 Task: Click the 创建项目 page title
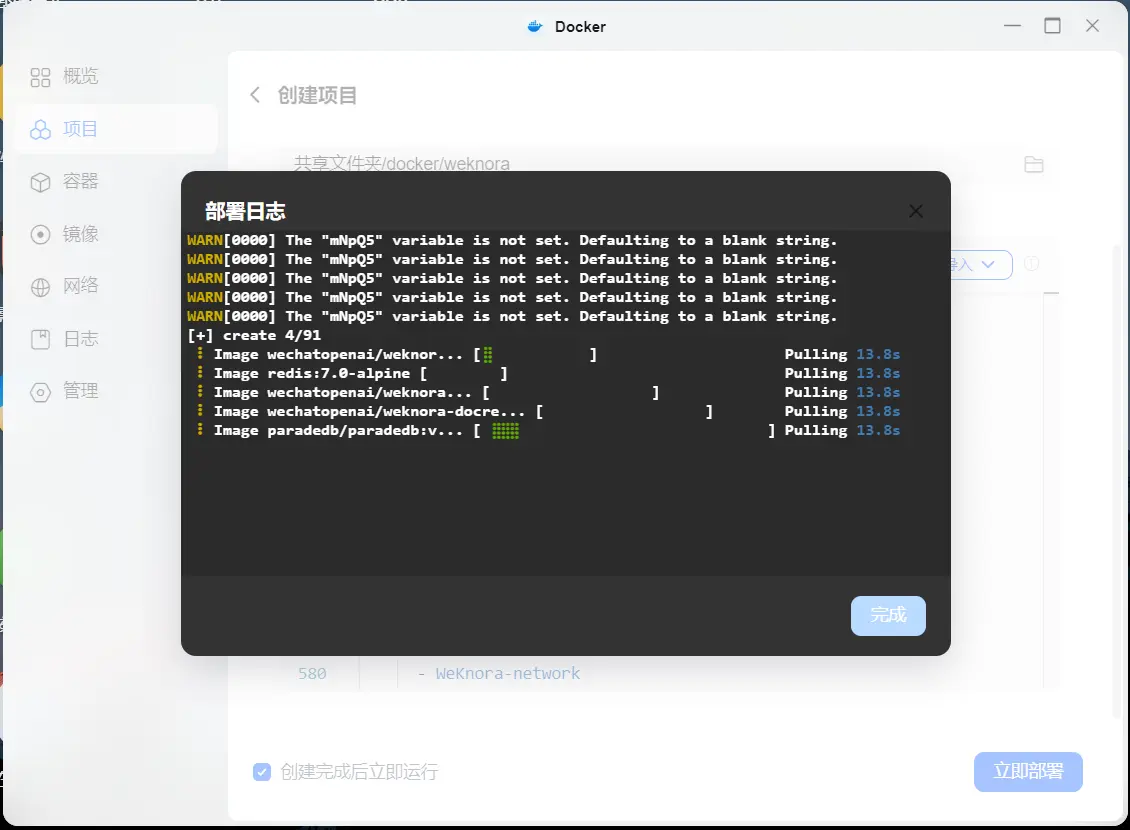click(317, 95)
